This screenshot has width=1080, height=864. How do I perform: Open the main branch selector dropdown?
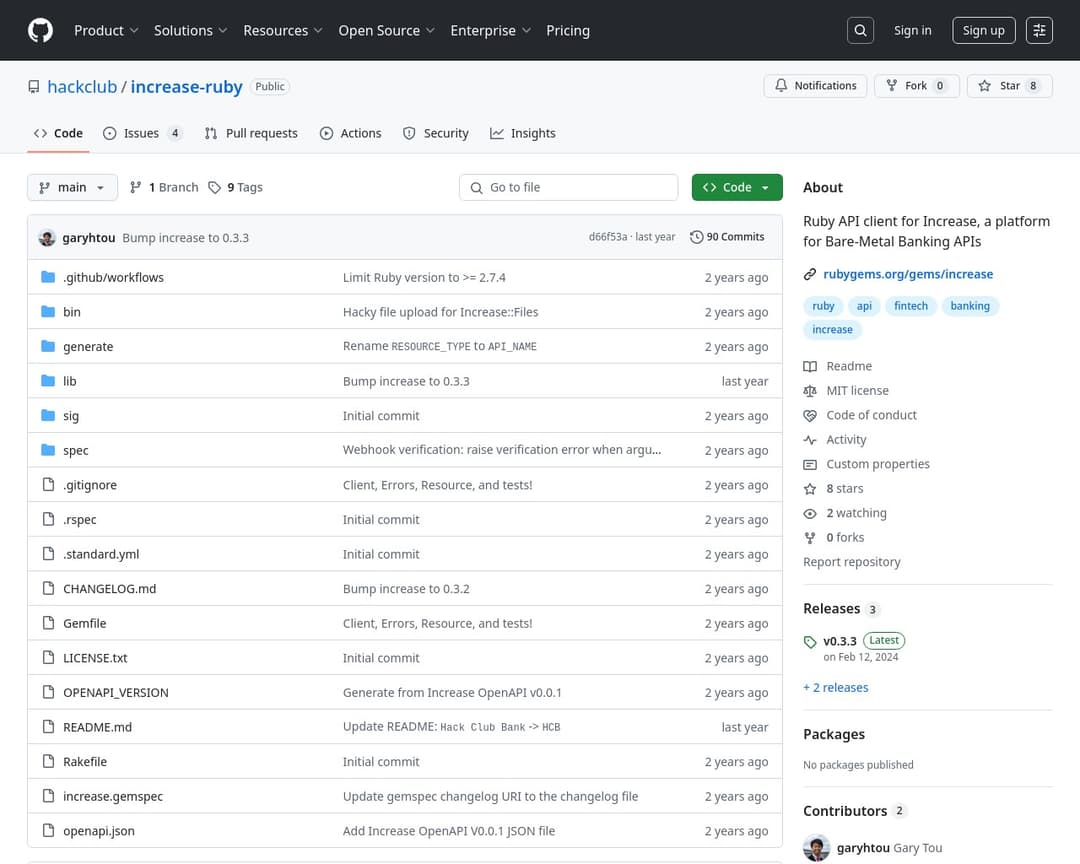pyautogui.click(x=72, y=187)
